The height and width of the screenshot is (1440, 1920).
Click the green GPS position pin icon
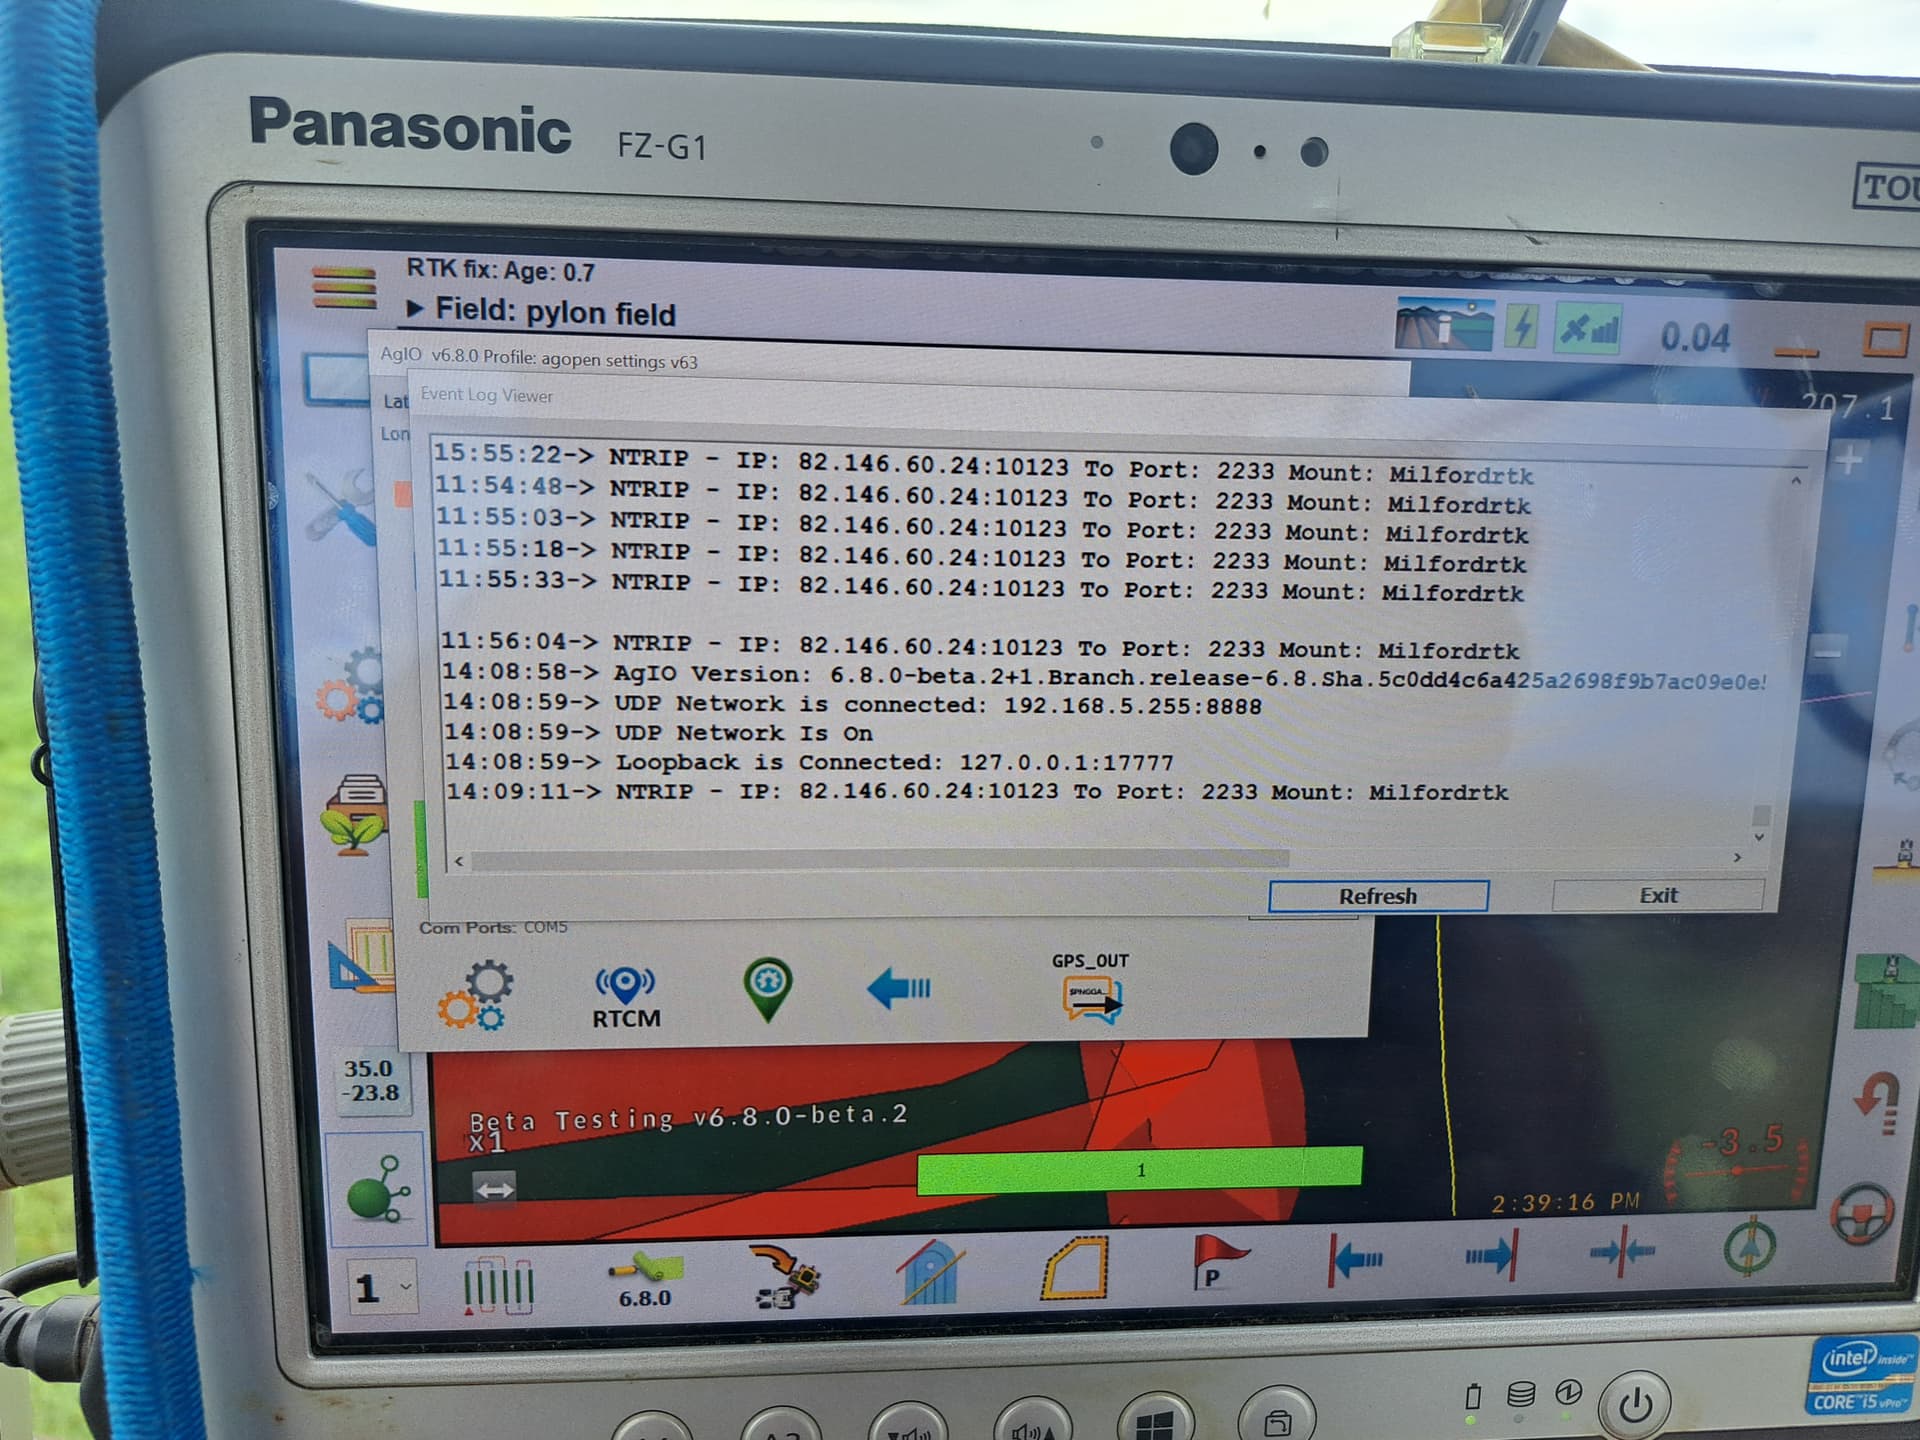[768, 989]
